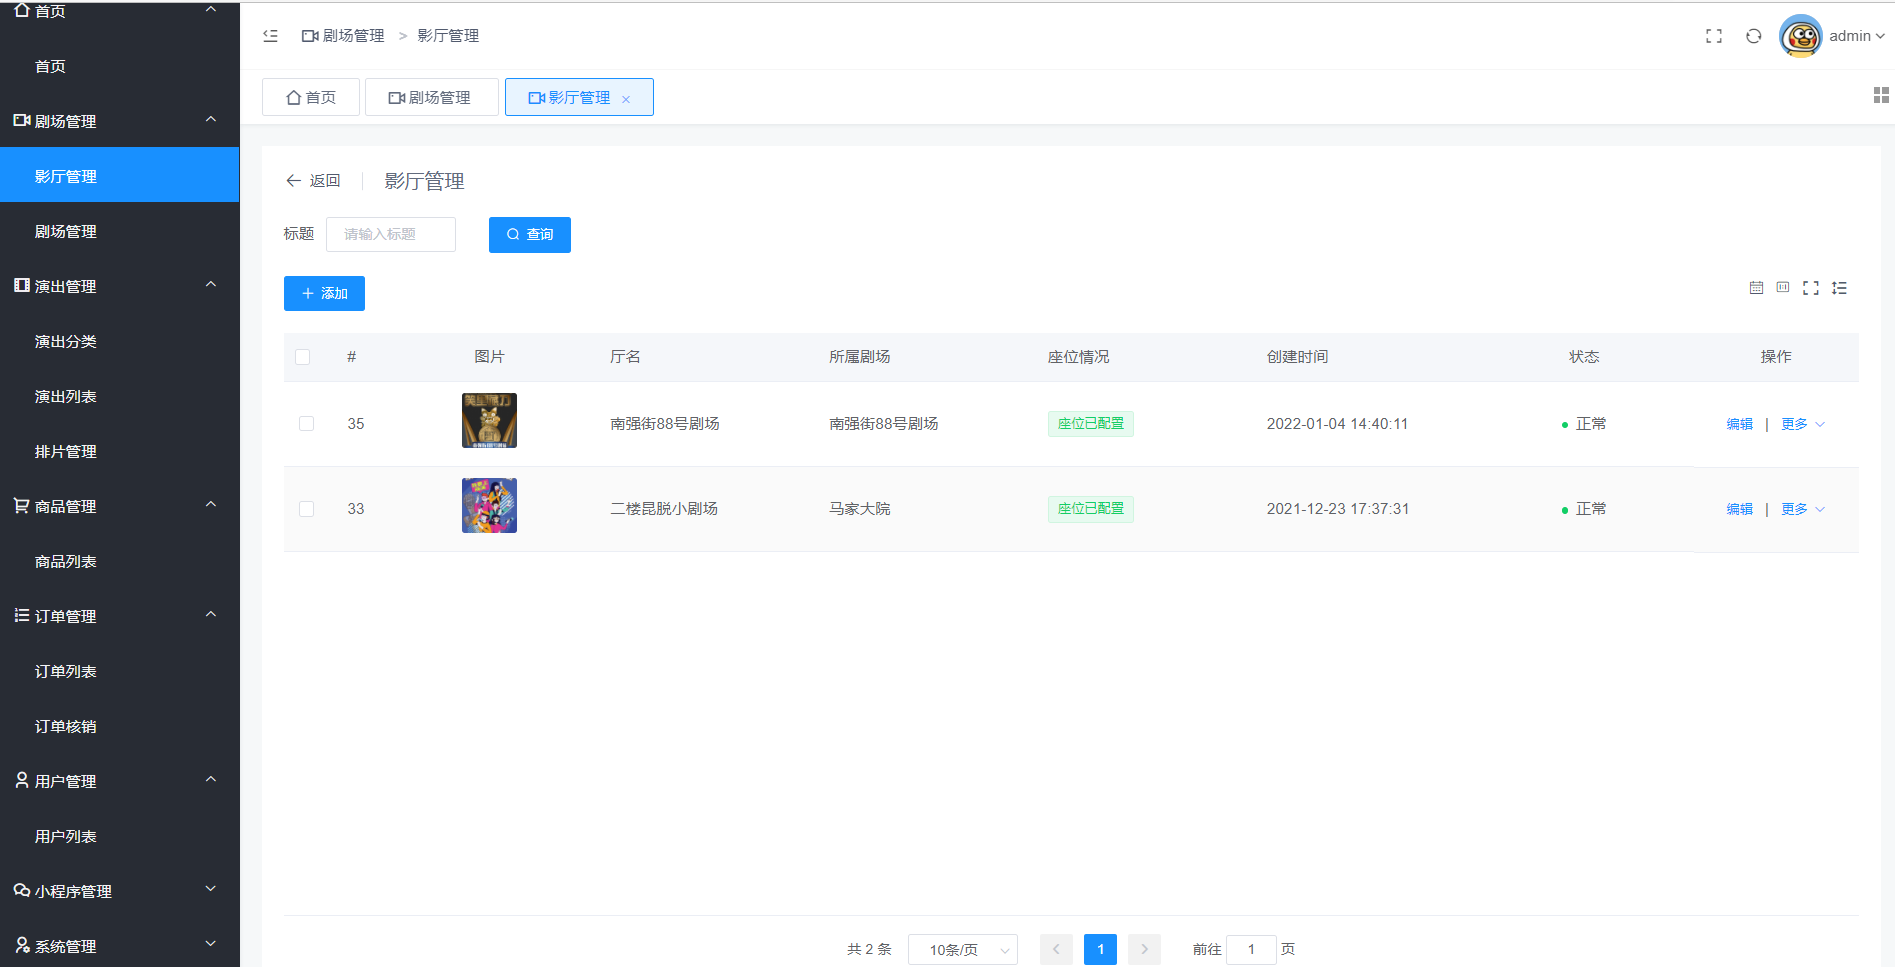The height and width of the screenshot is (967, 1895).
Task: Click 编辑 for the 二楼昆脱小剧场 row
Action: (1740, 509)
